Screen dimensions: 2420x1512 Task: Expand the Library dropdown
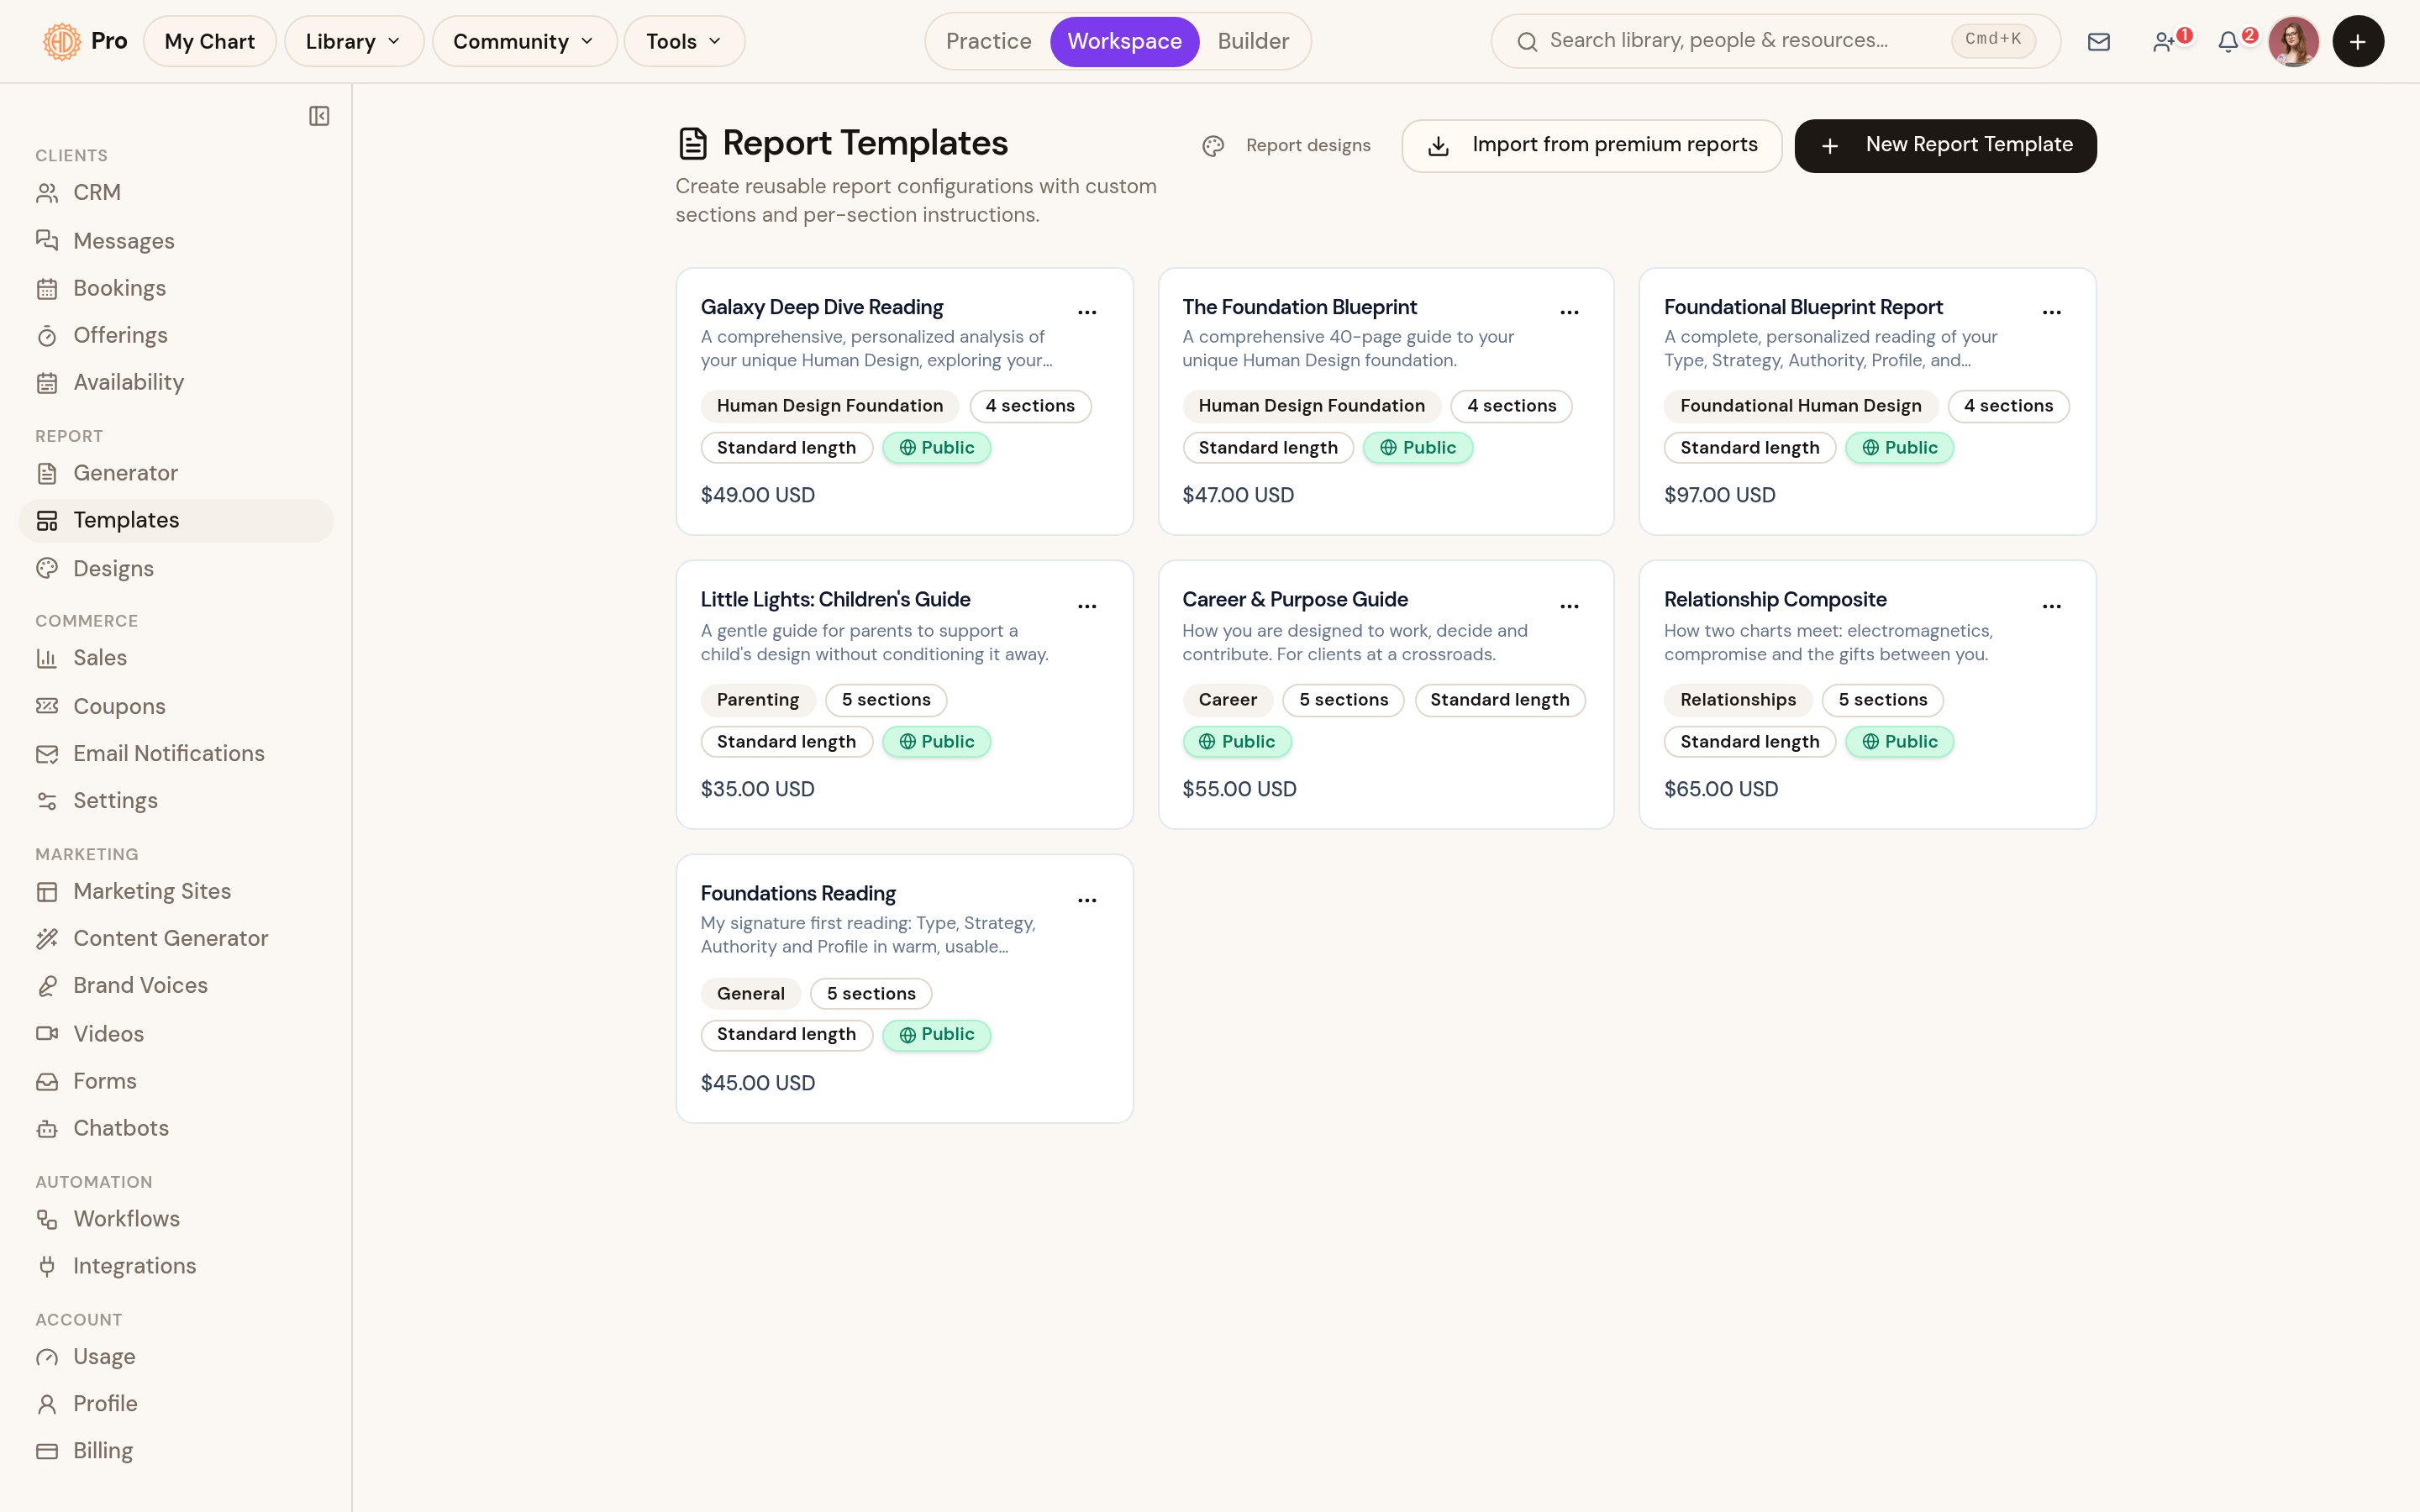click(x=354, y=41)
